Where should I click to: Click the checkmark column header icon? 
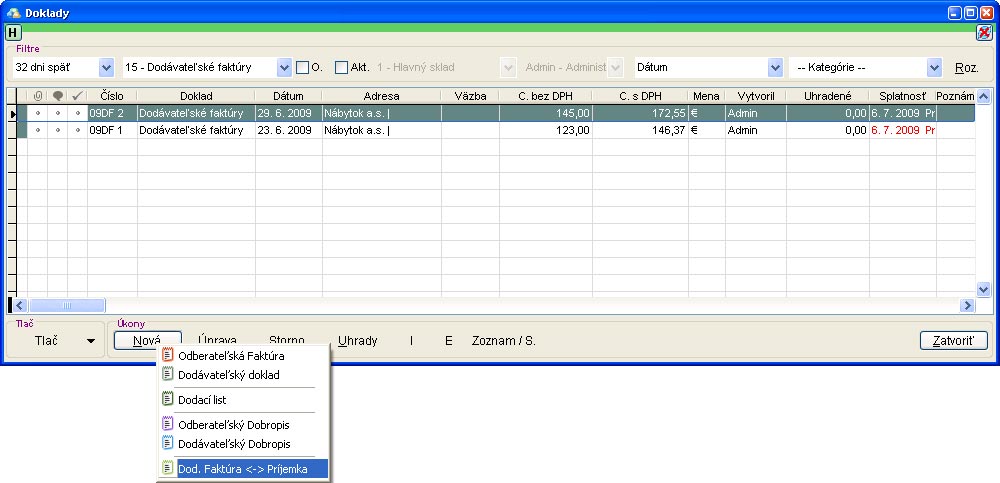[x=78, y=97]
